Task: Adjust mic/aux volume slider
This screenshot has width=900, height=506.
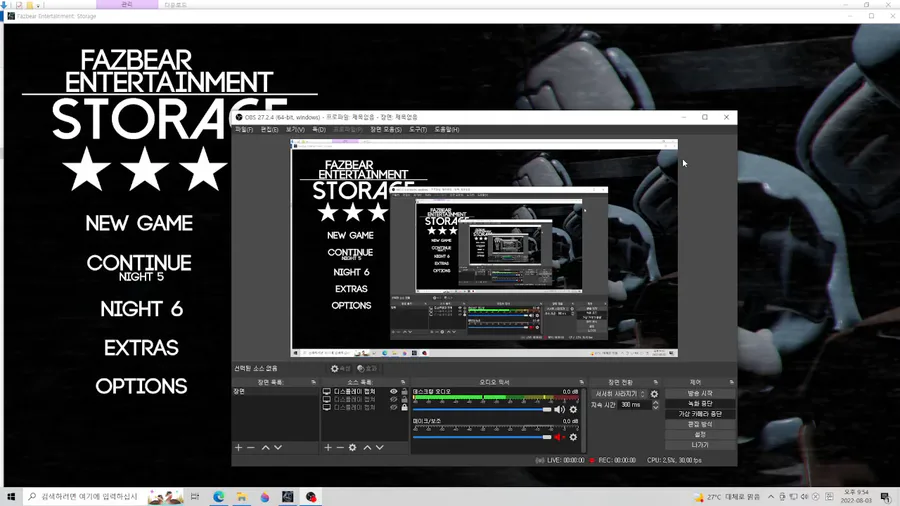Action: click(x=482, y=437)
